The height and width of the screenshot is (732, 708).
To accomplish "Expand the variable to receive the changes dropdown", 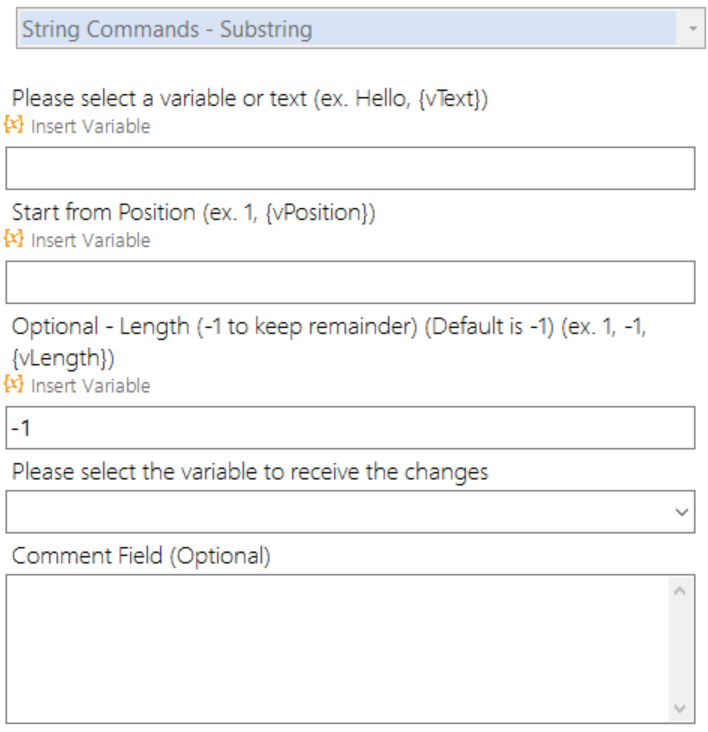I will click(x=350, y=512).
